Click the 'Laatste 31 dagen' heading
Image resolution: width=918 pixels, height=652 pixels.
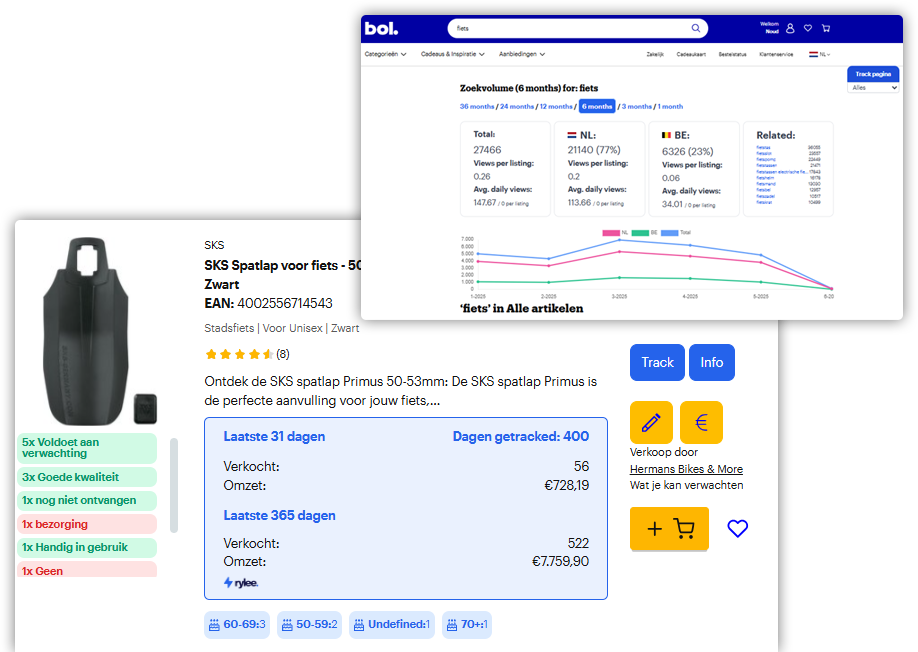click(x=274, y=437)
